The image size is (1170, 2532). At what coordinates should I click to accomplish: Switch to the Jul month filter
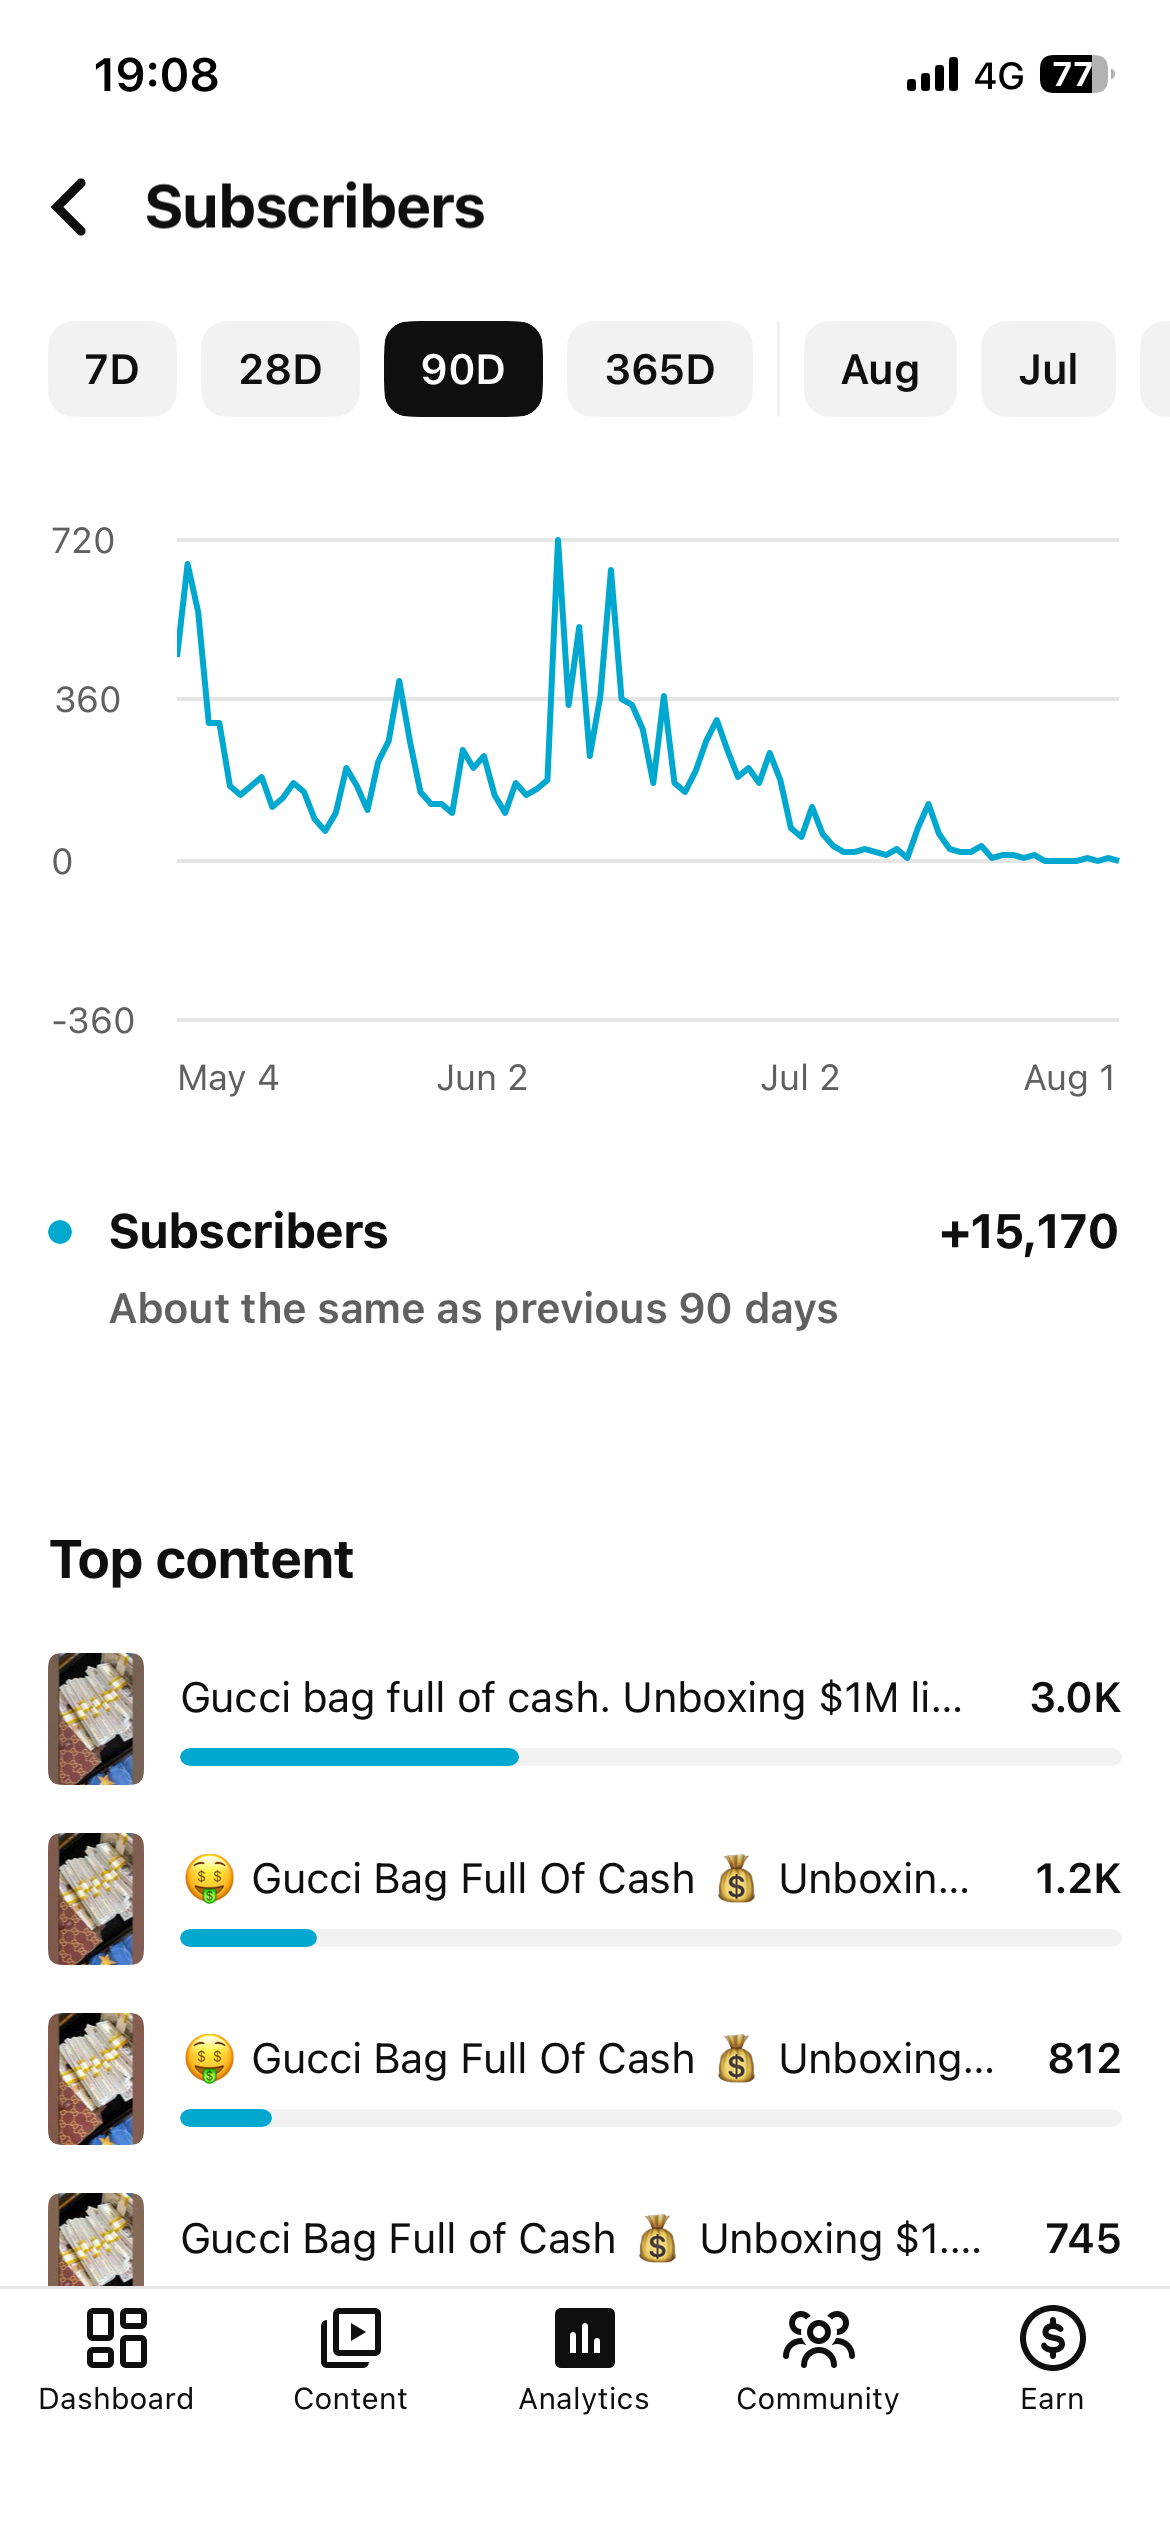[x=1048, y=369]
